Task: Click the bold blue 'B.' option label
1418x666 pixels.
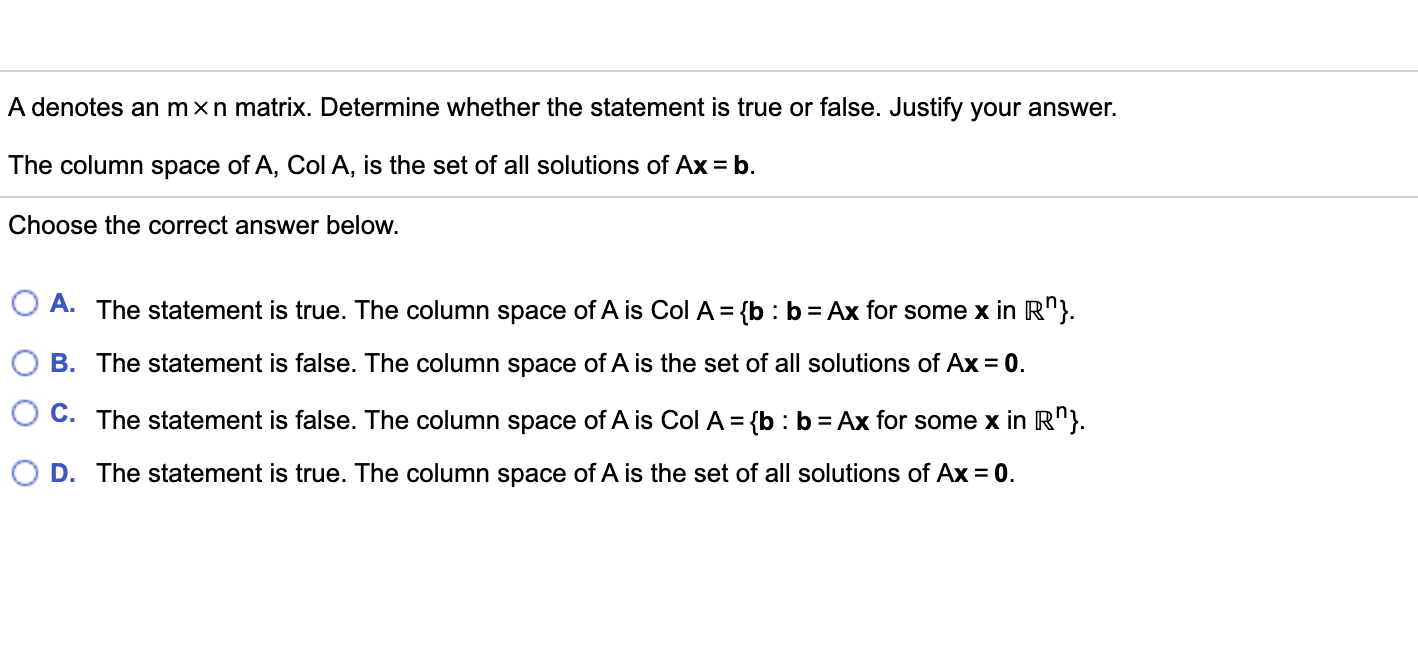Action: click(x=64, y=362)
